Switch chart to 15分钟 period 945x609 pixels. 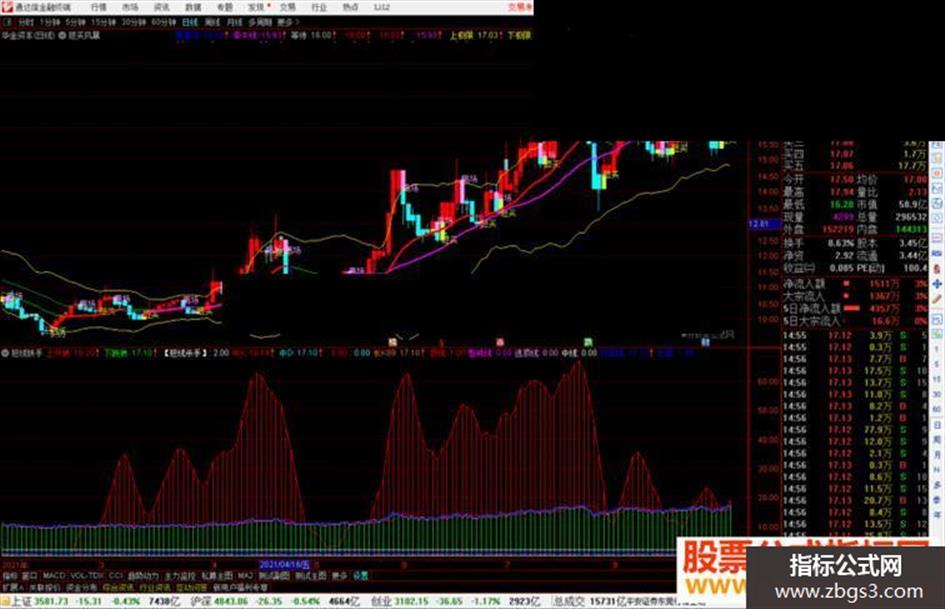click(x=103, y=22)
